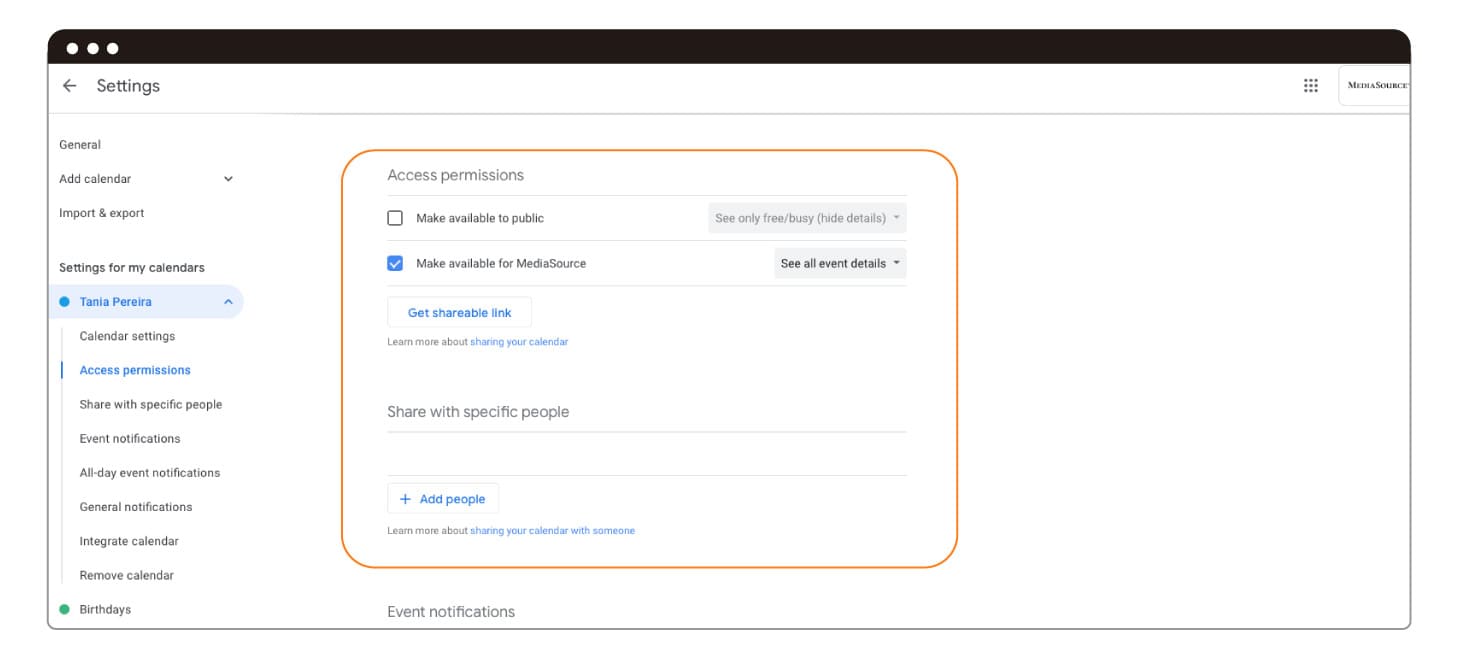Select Calendar settings in the sidebar
The width and height of the screenshot is (1458, 658).
tap(127, 336)
